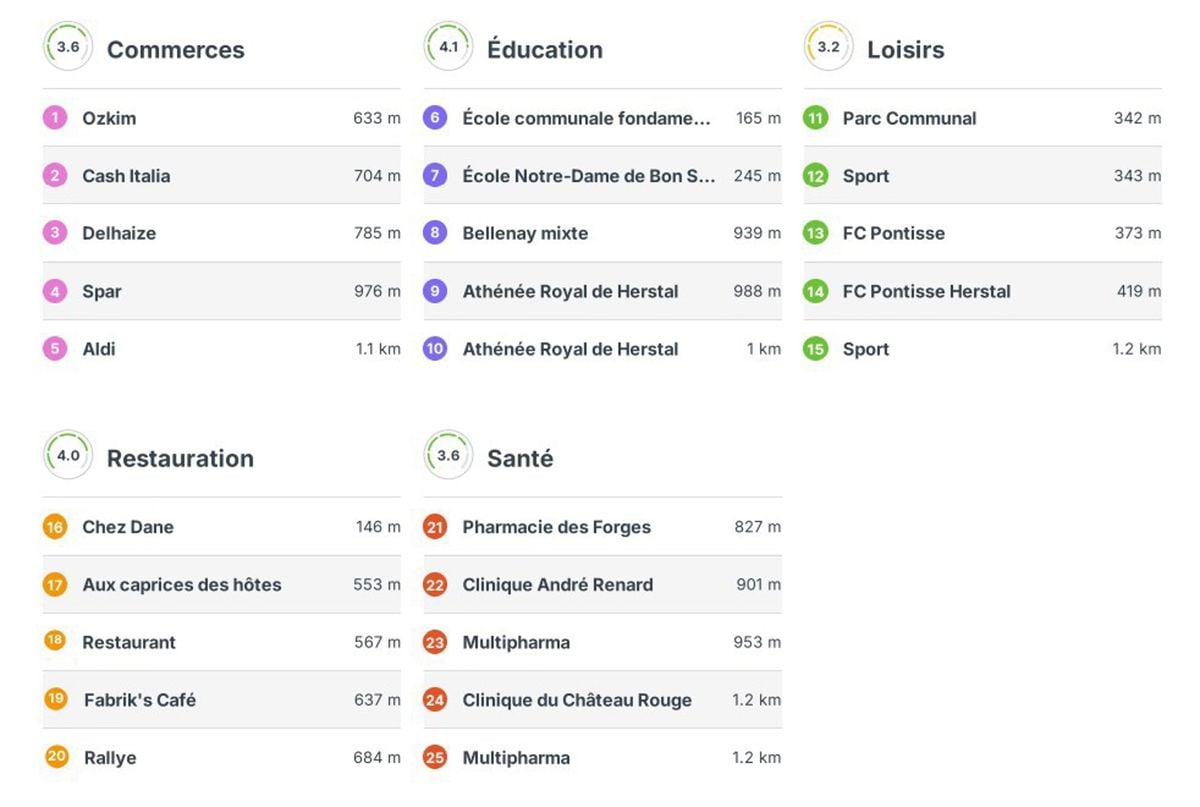Select the Pharmacie des Forges name
Viewport: 1200px width, 807px height.
click(x=556, y=527)
